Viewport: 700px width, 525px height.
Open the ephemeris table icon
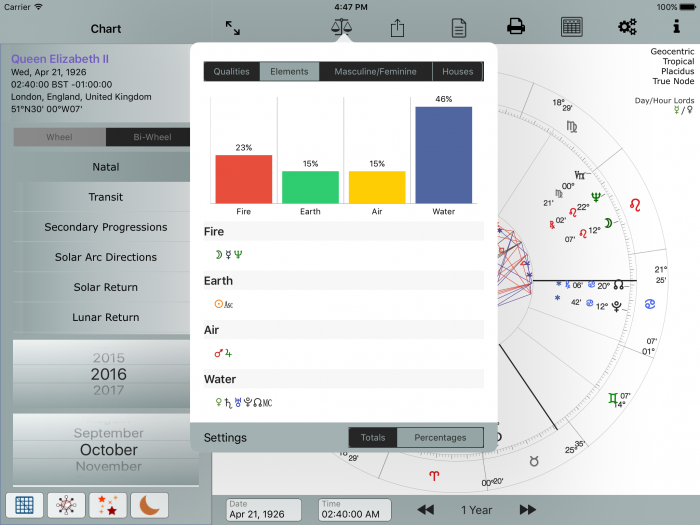[x=572, y=27]
